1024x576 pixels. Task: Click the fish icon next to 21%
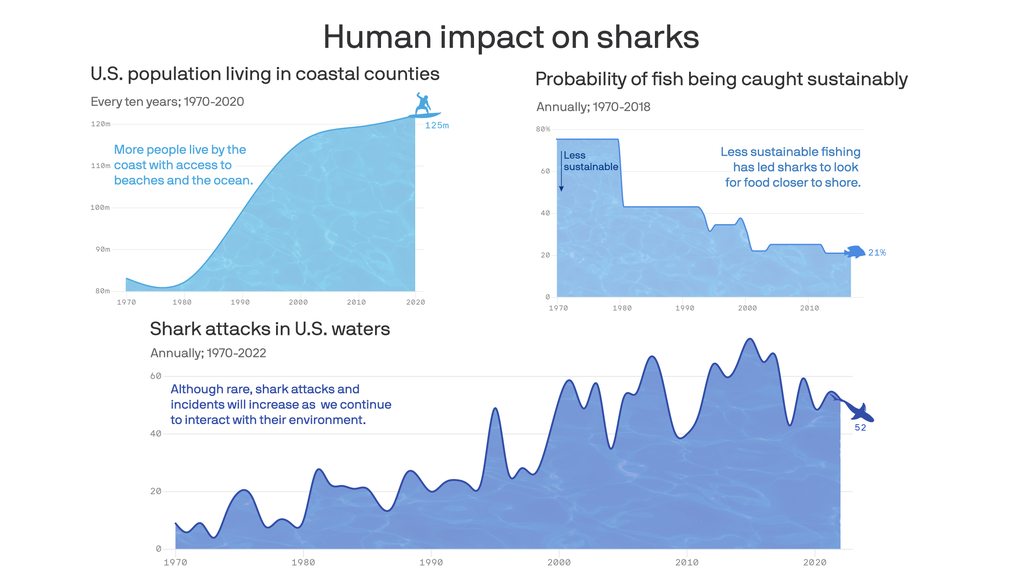pyautogui.click(x=855, y=252)
